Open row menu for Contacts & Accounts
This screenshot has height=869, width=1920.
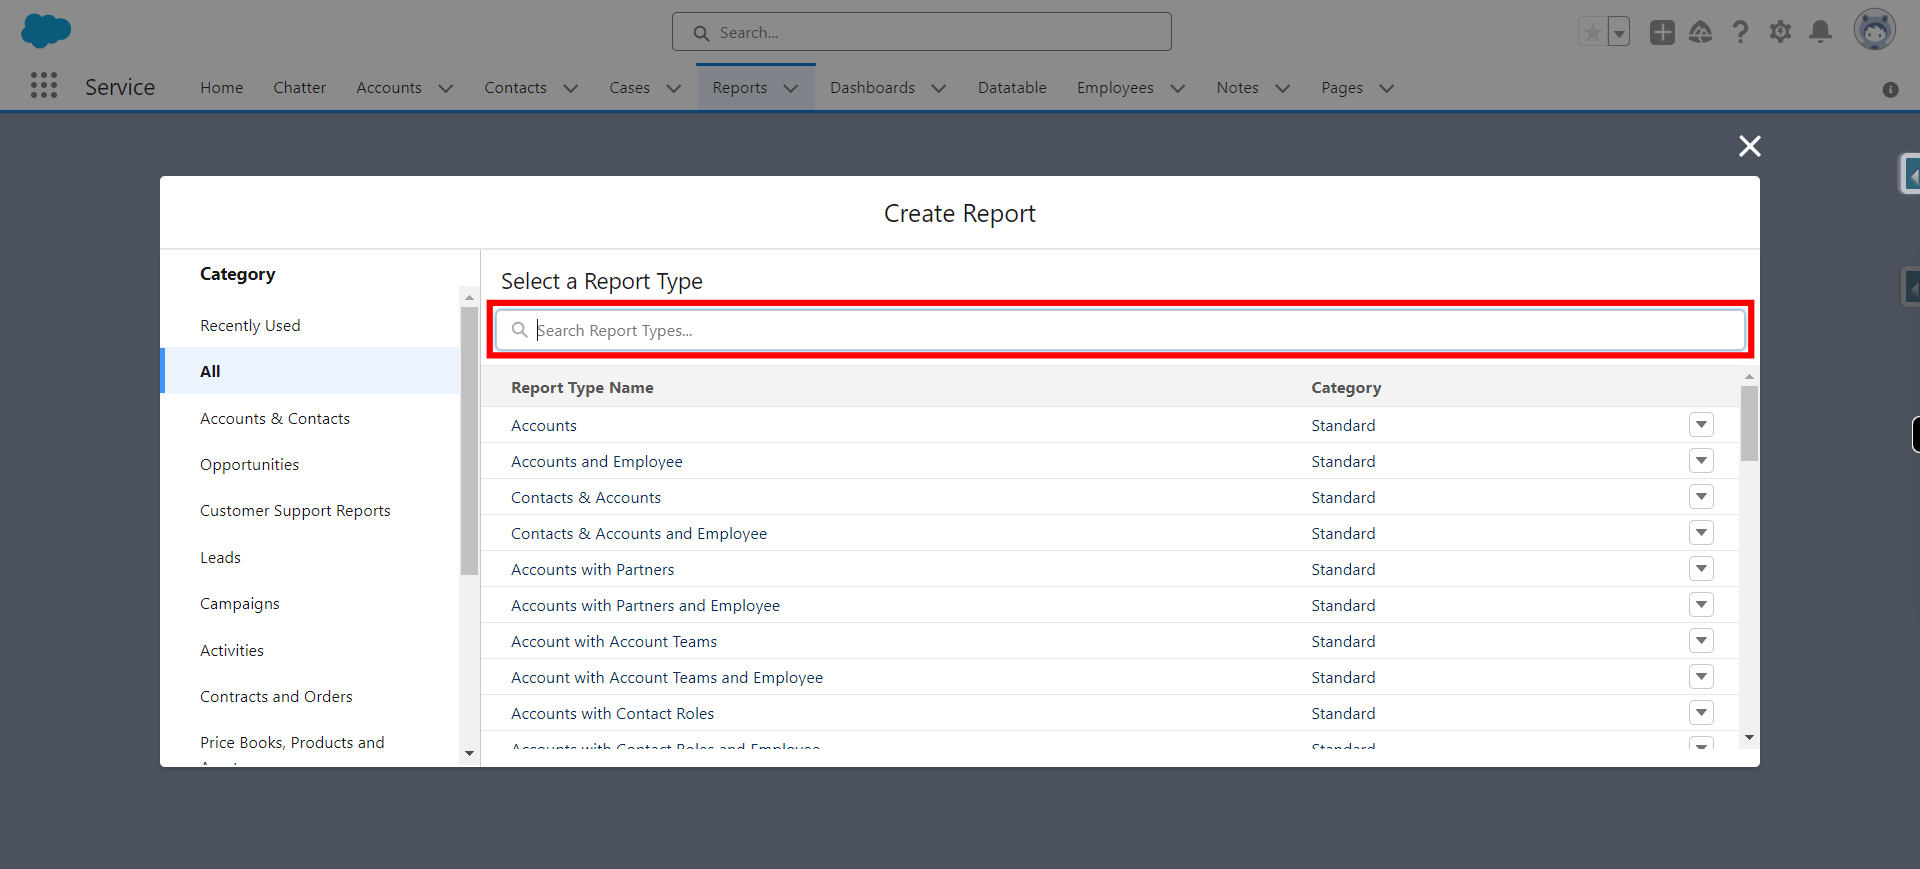pyautogui.click(x=1701, y=496)
